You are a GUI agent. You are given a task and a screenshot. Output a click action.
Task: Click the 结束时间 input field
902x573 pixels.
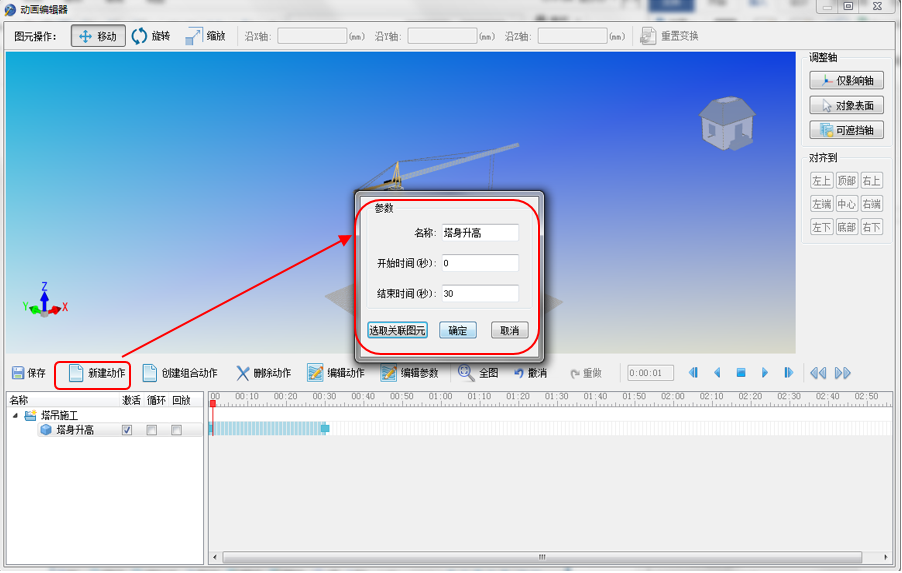coord(480,293)
